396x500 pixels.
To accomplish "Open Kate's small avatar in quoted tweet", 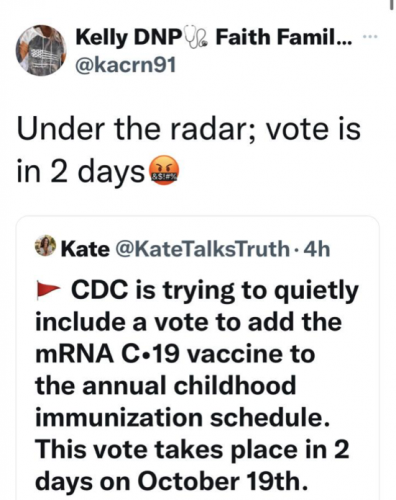I will 45,246.
